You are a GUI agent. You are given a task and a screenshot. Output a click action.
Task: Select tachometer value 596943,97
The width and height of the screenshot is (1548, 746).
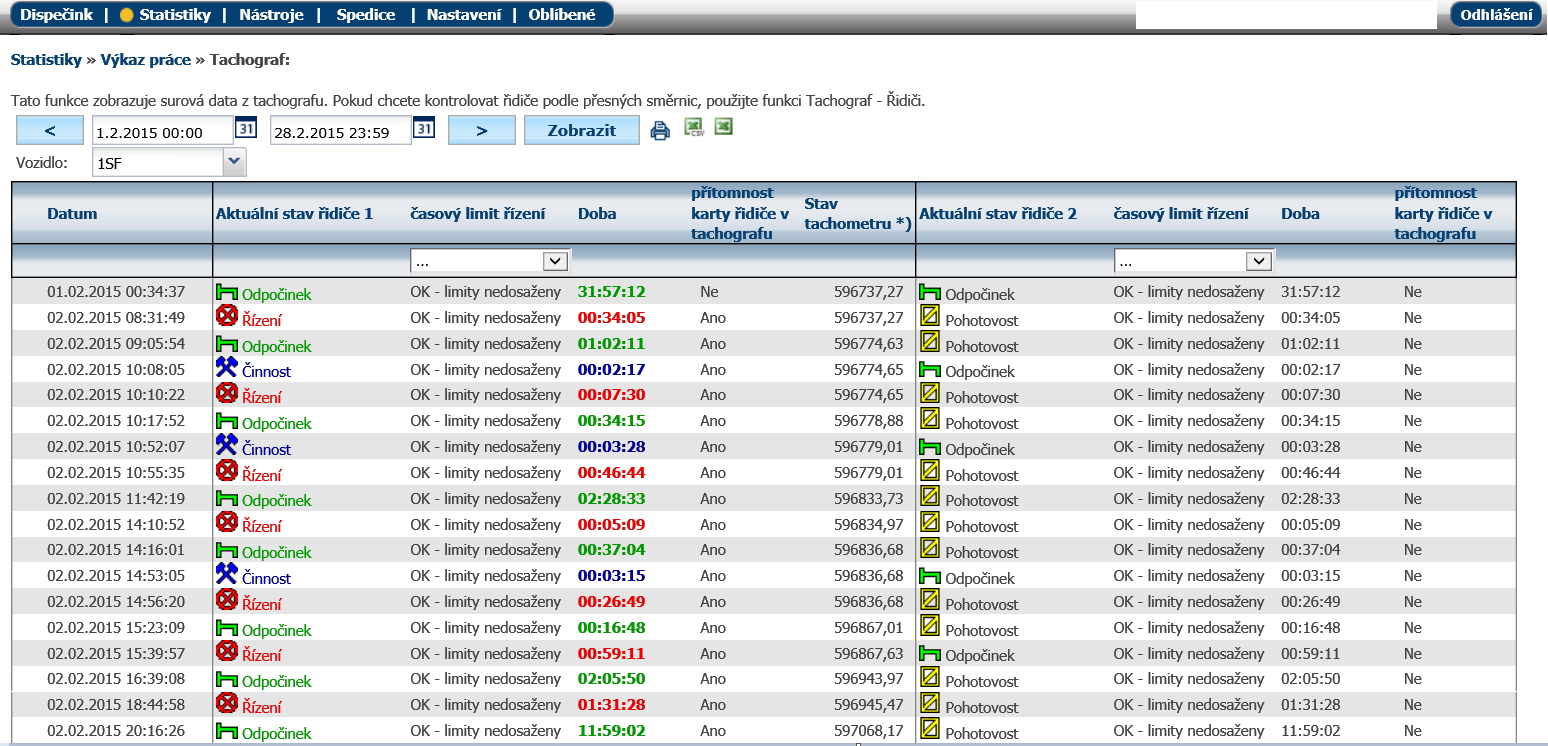pyautogui.click(x=869, y=679)
